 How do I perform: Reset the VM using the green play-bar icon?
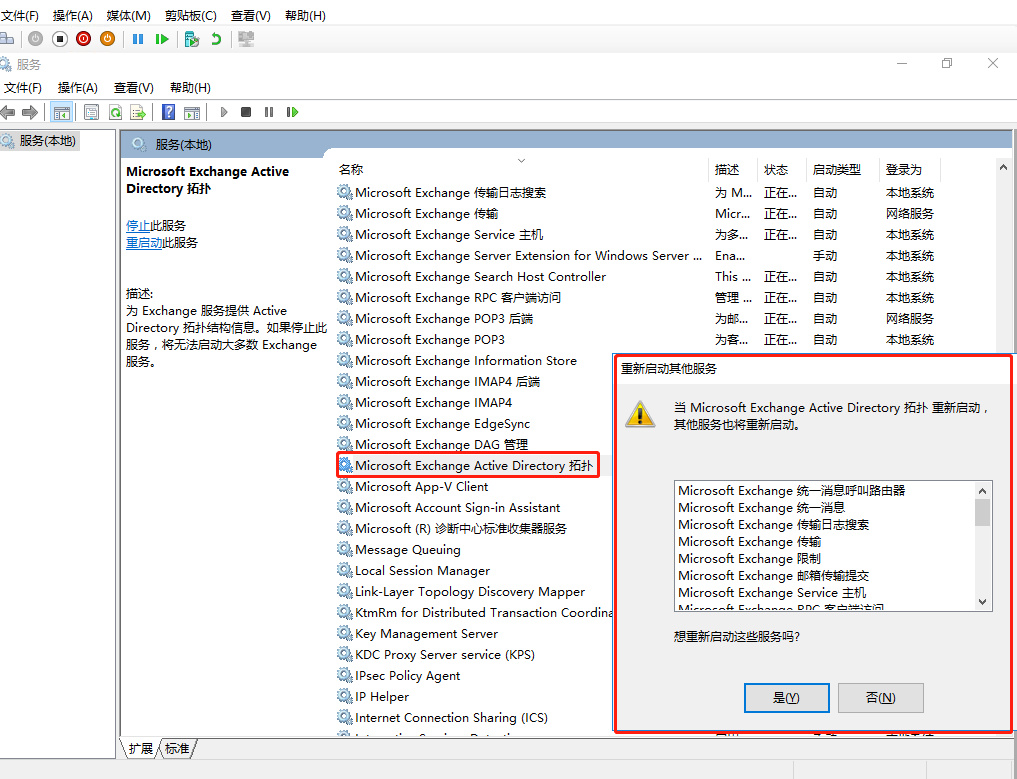click(162, 39)
